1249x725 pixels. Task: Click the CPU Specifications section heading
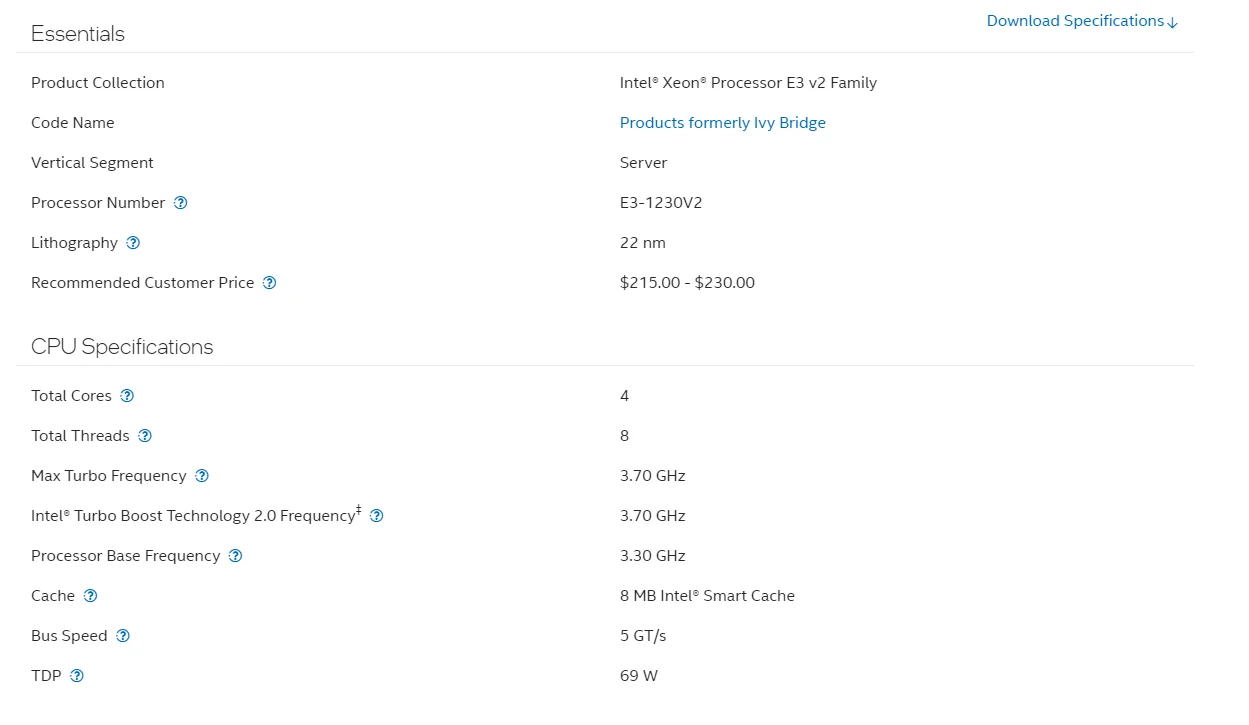(x=122, y=347)
